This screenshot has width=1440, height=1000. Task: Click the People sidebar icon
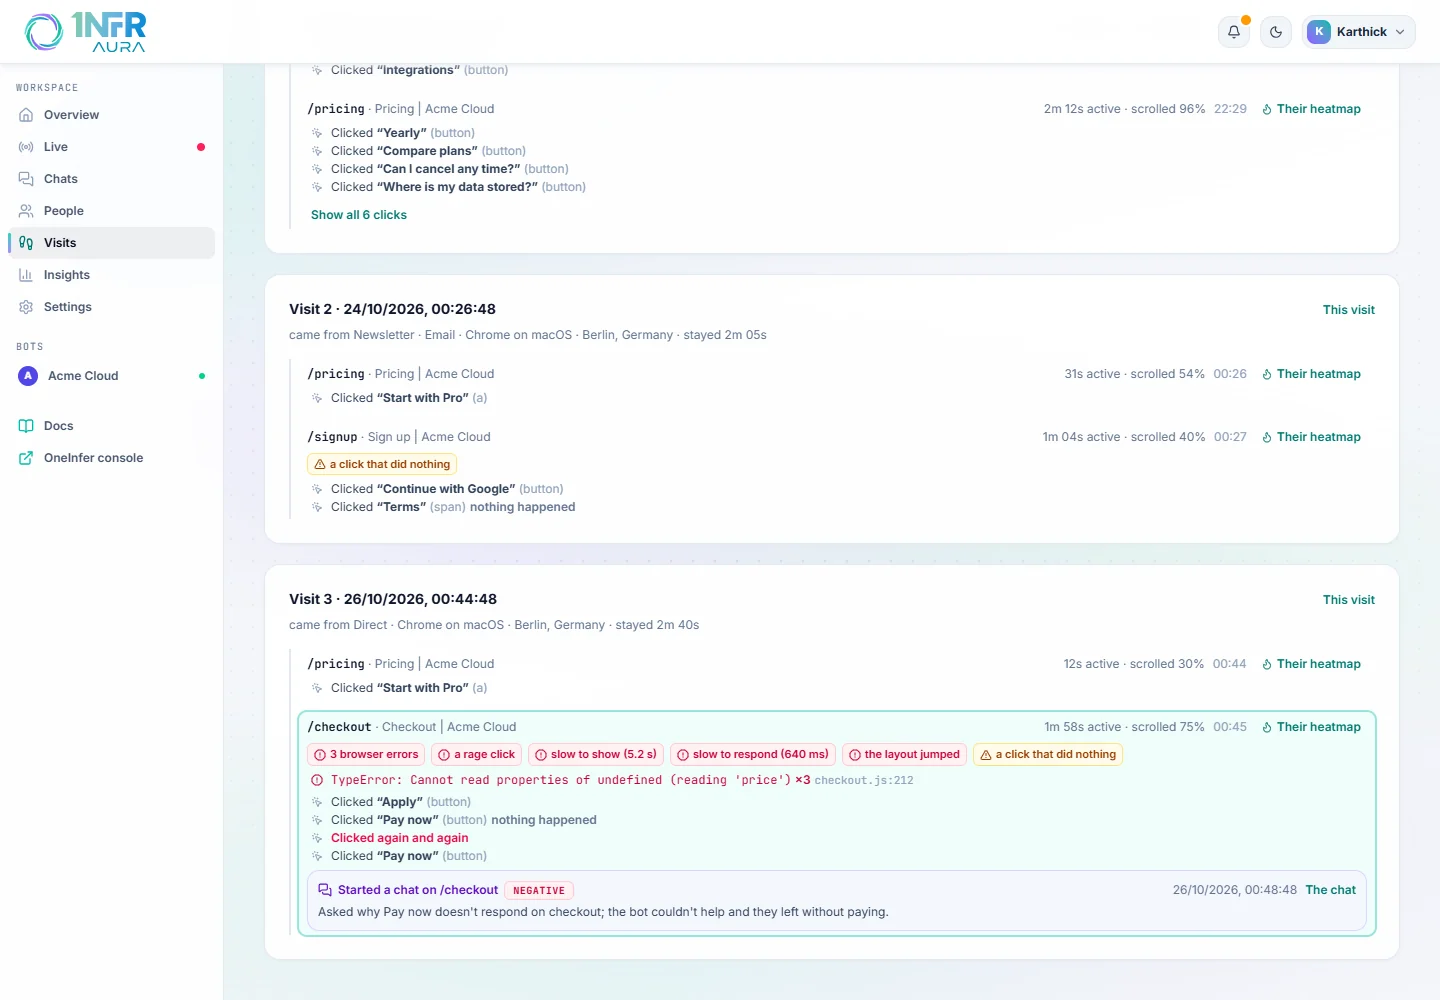(26, 211)
